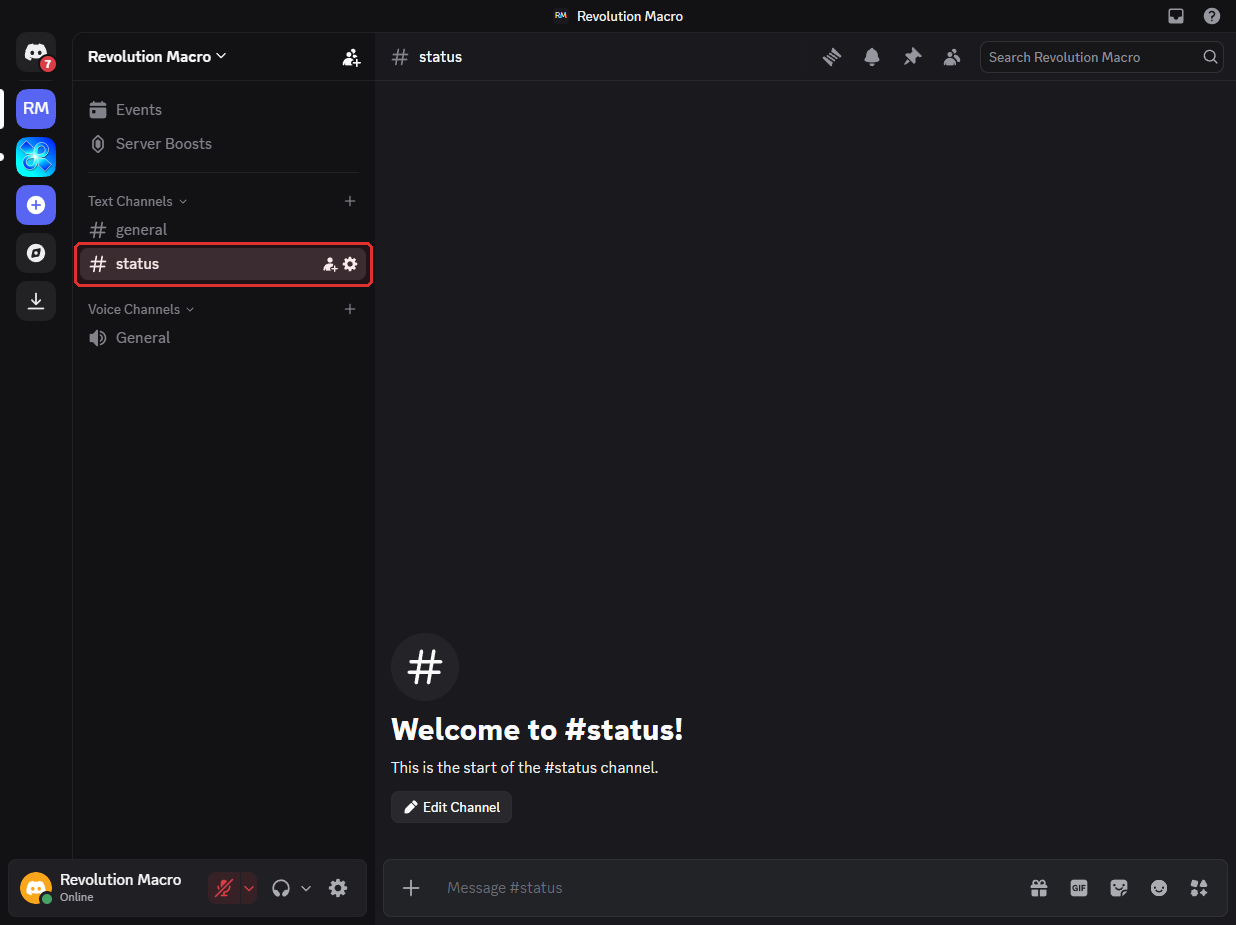Click the Welcome to #status! heading
The height and width of the screenshot is (925, 1236).
point(537,730)
